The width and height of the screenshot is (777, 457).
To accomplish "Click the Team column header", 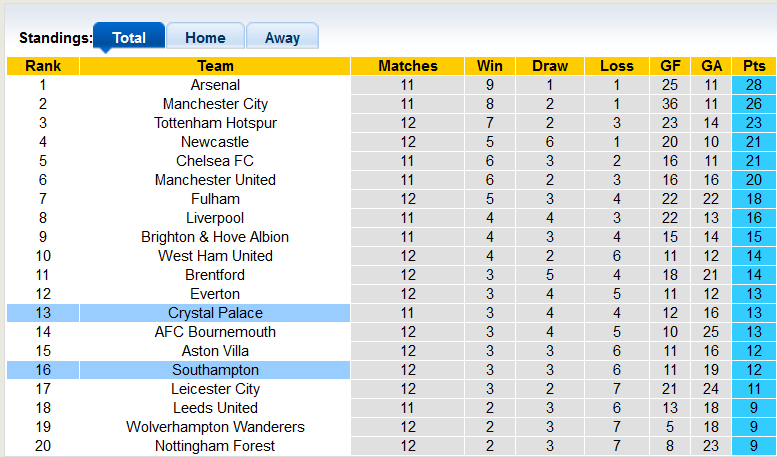I will 215,66.
